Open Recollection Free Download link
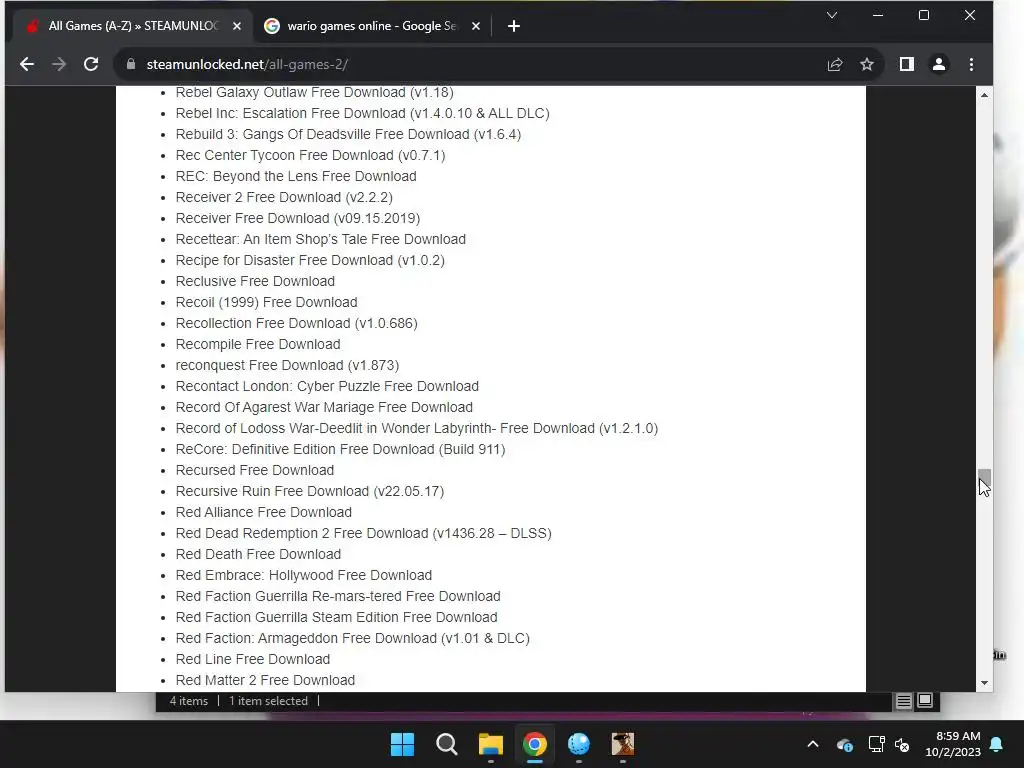 [x=296, y=323]
